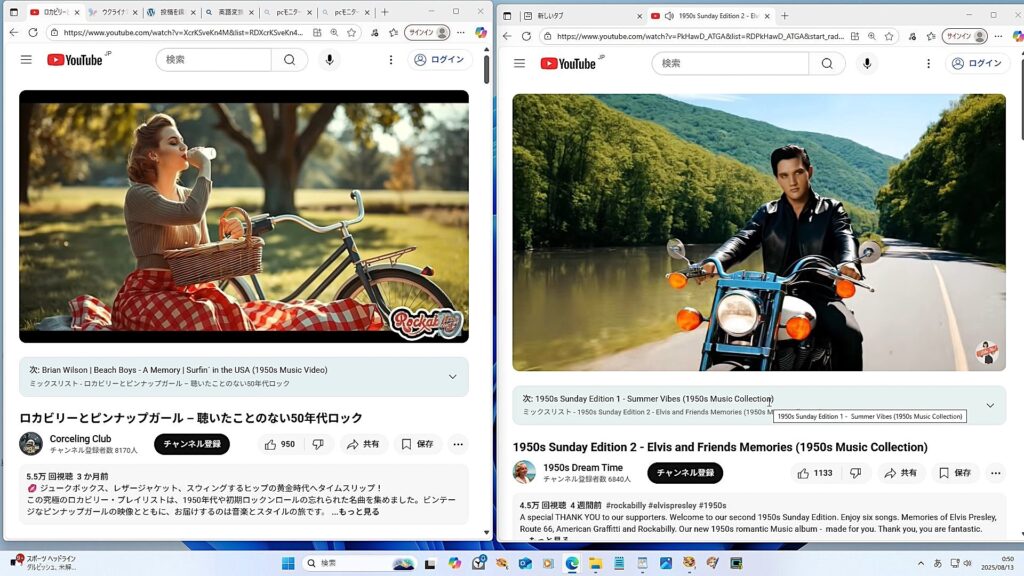This screenshot has width=1024, height=576.
Task: Open Corceling Club channel avatar
Action: coord(31,444)
